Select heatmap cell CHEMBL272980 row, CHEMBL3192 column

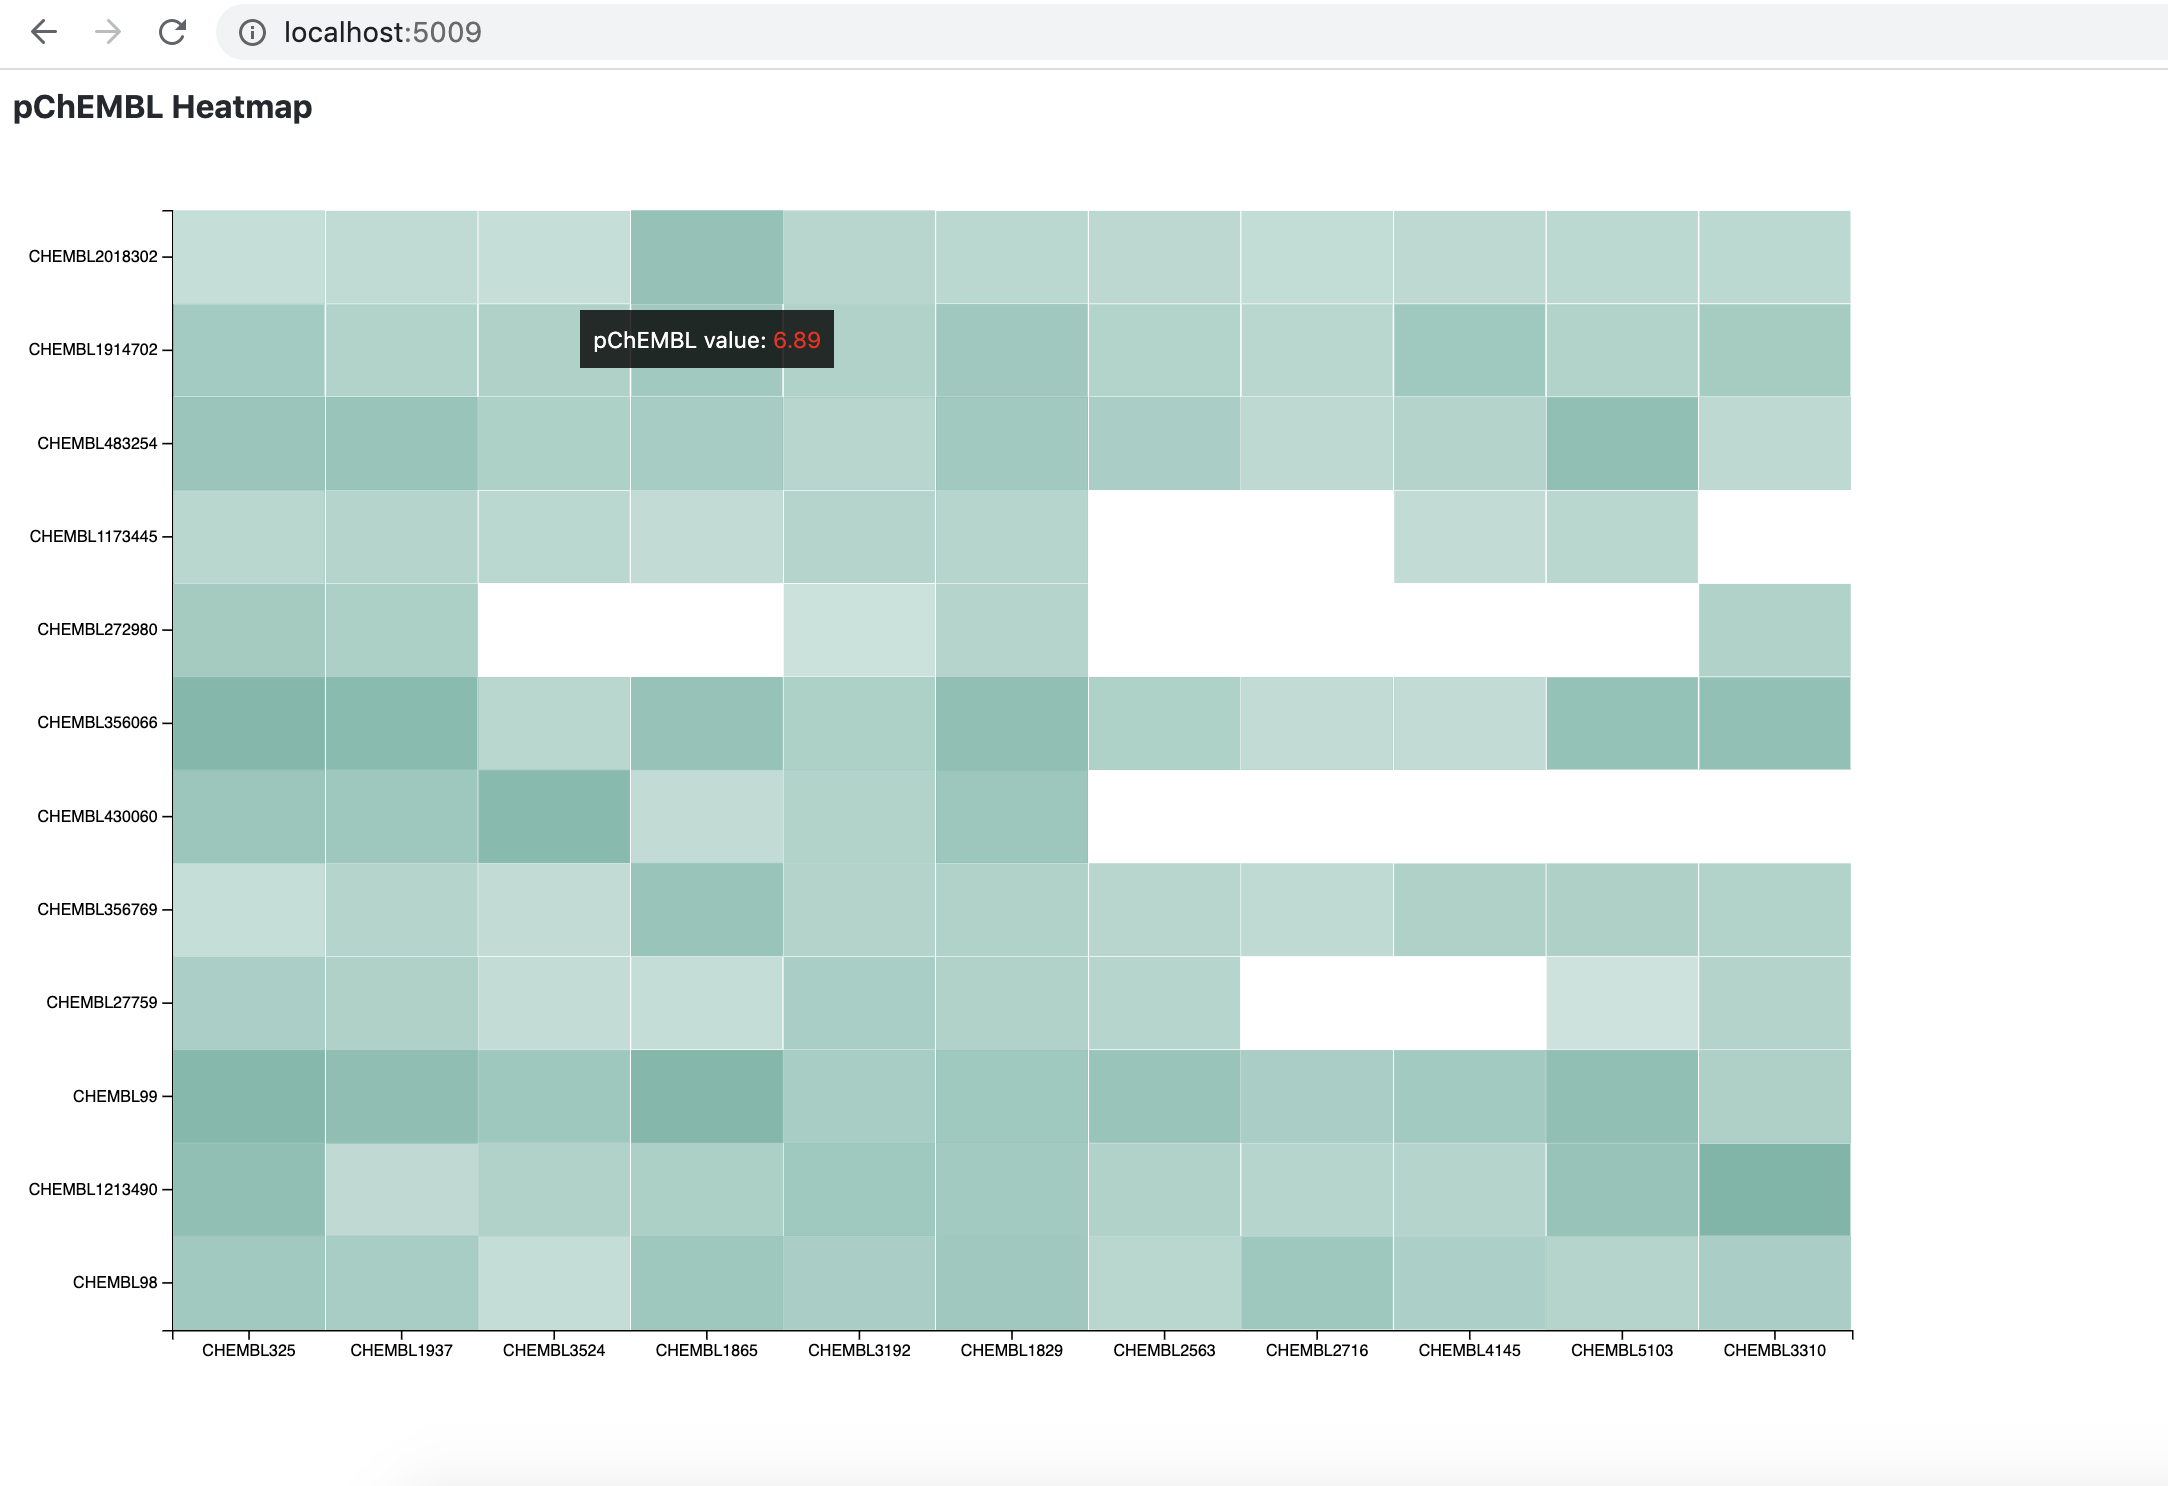(859, 630)
